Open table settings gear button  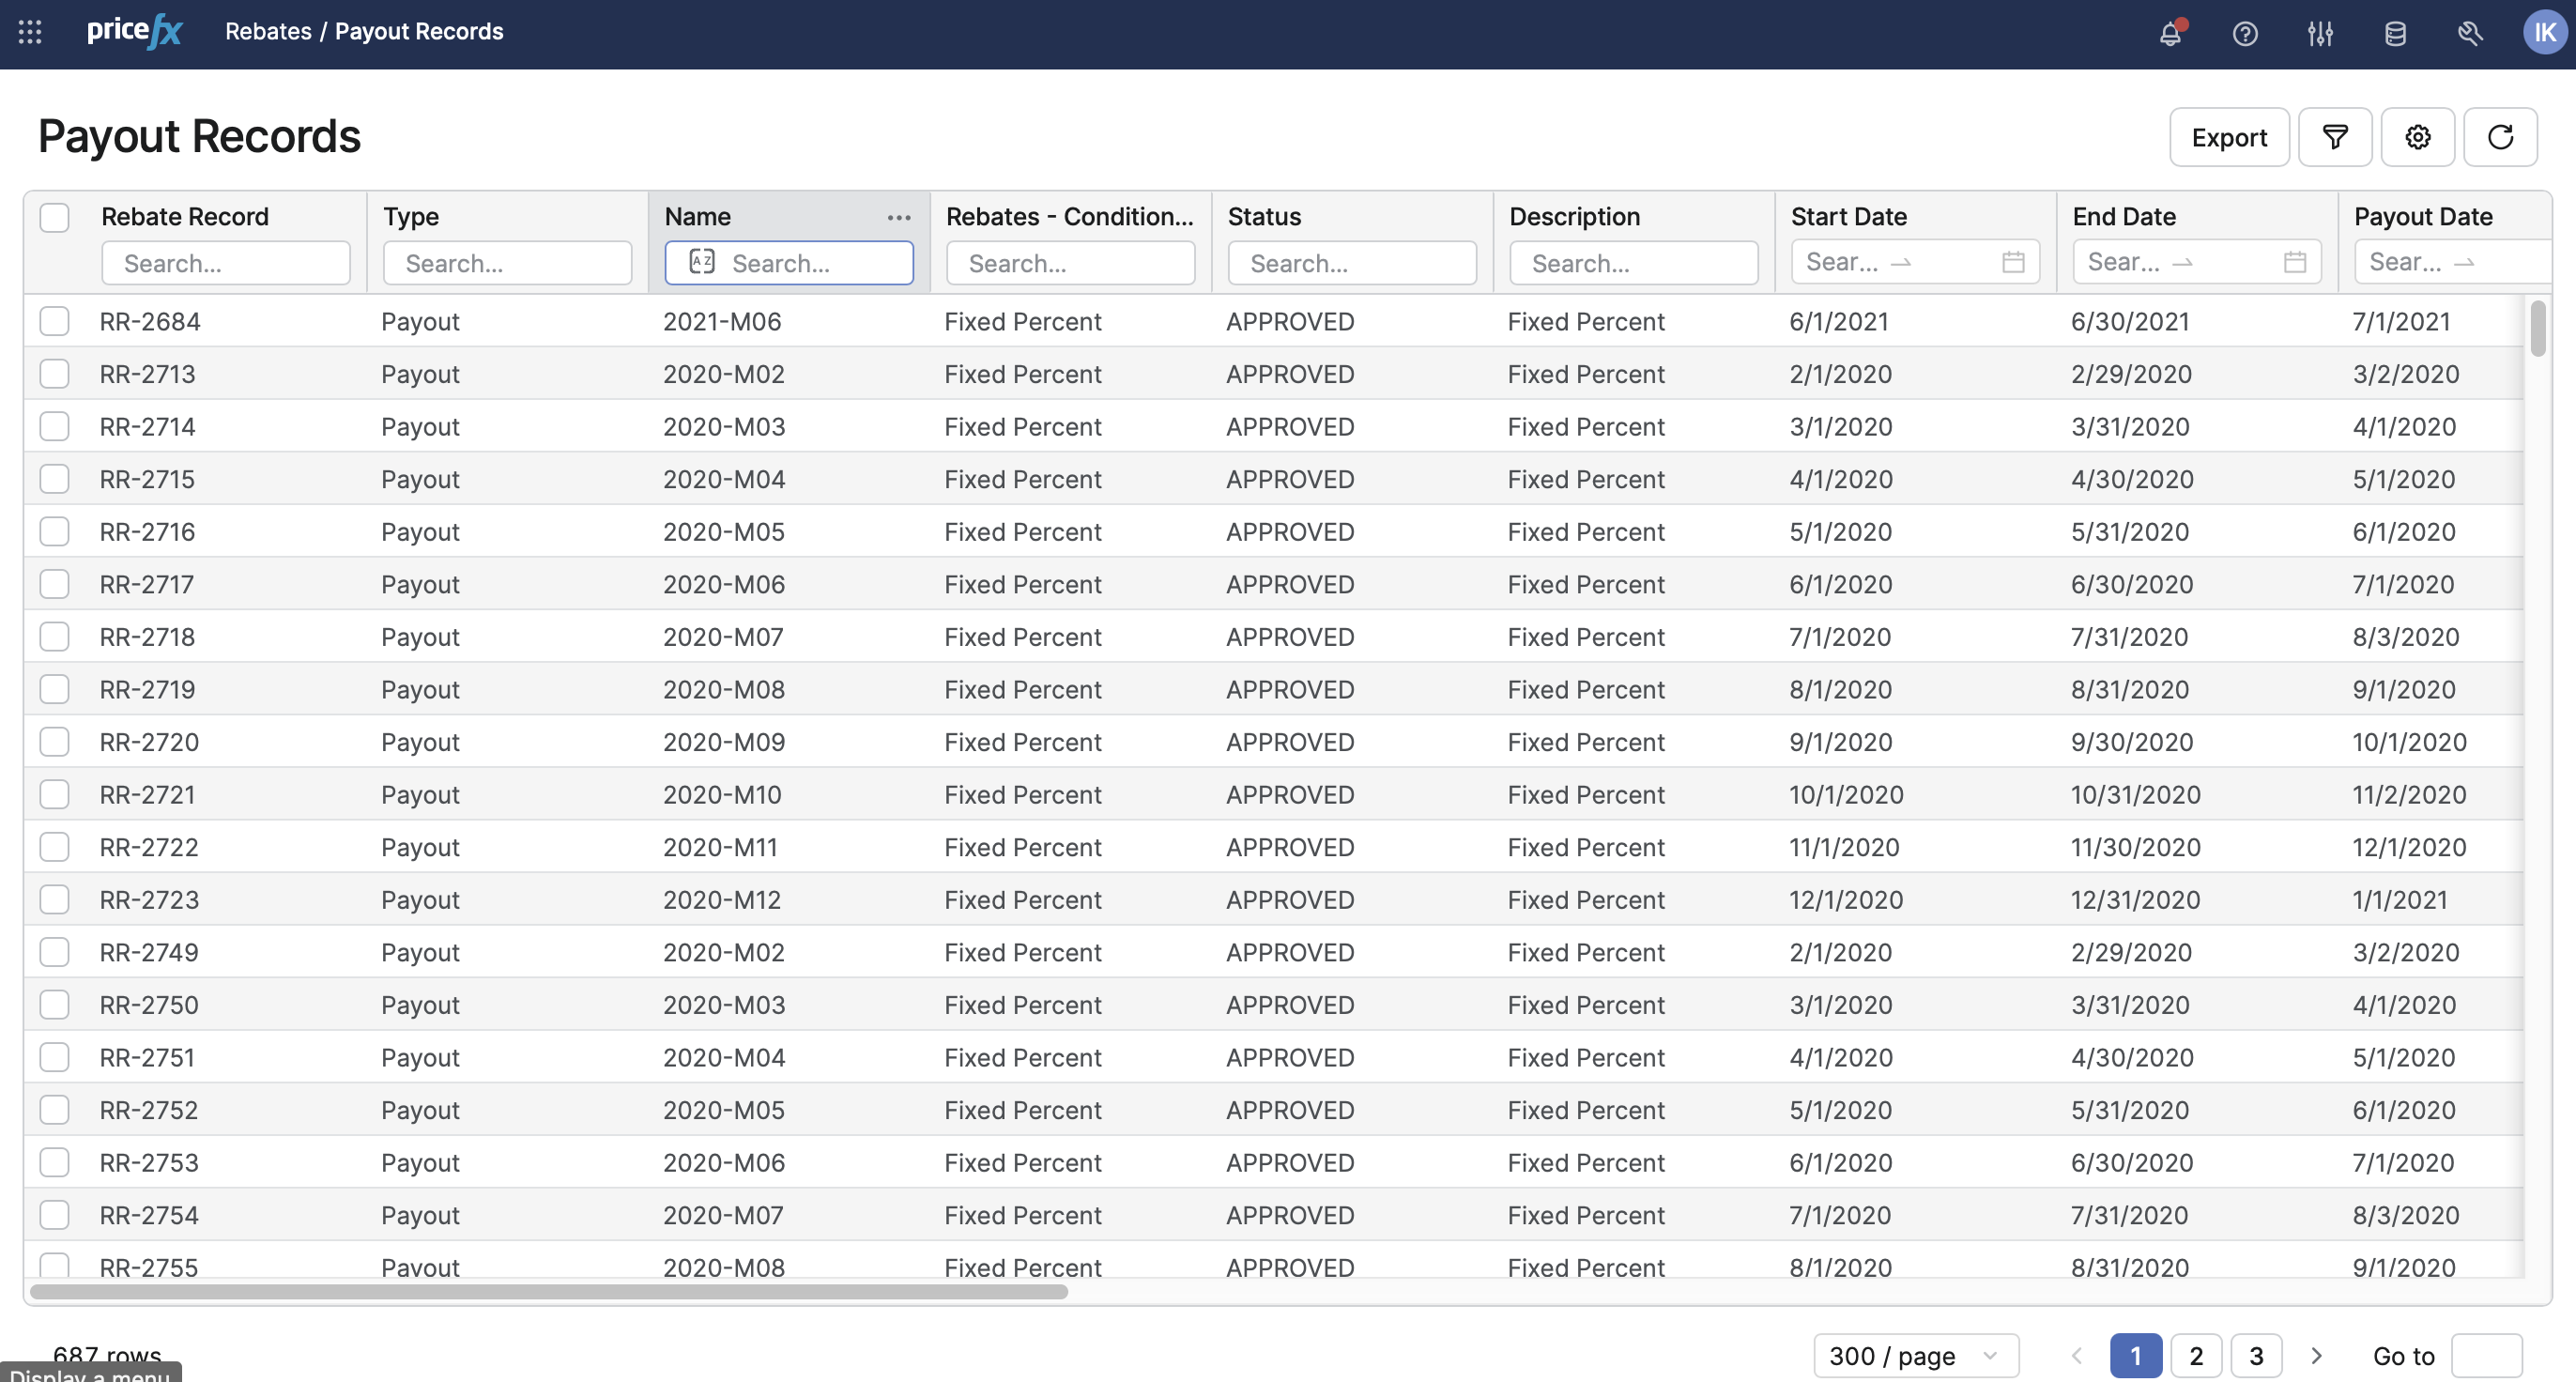[x=2417, y=137]
